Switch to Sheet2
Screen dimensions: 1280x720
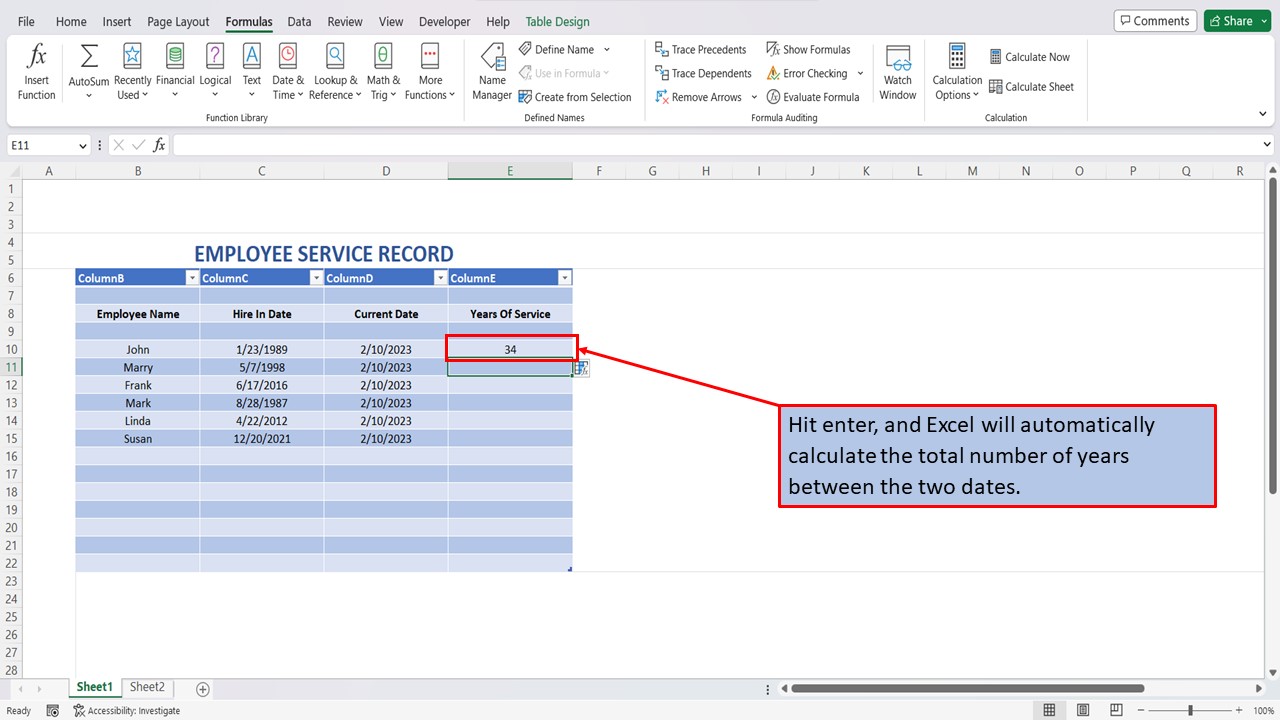click(x=147, y=687)
